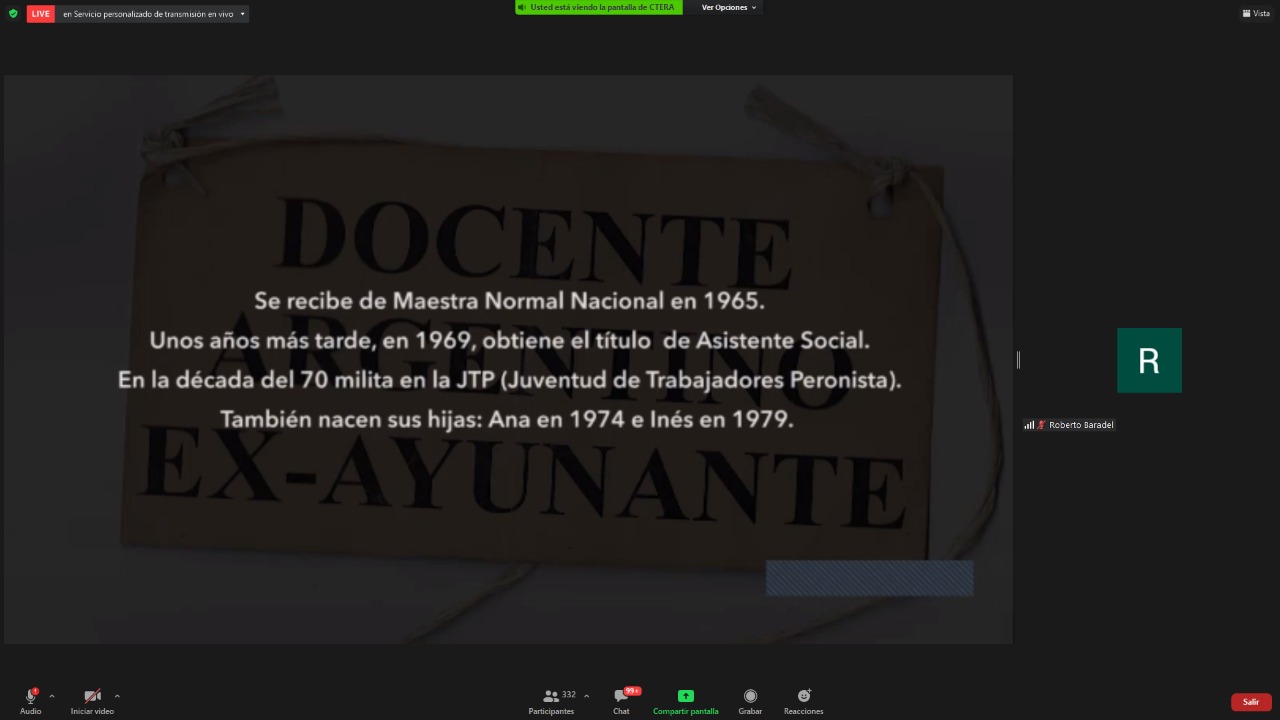Start camera with Iniciar video
This screenshot has height=720, width=1280.
[92, 696]
